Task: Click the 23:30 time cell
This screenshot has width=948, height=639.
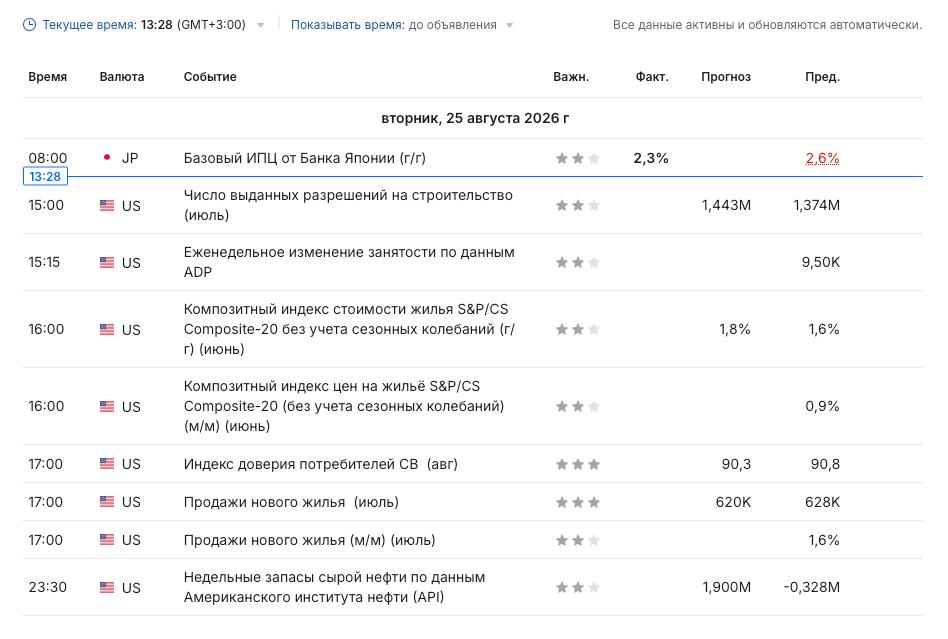Action: [48, 587]
